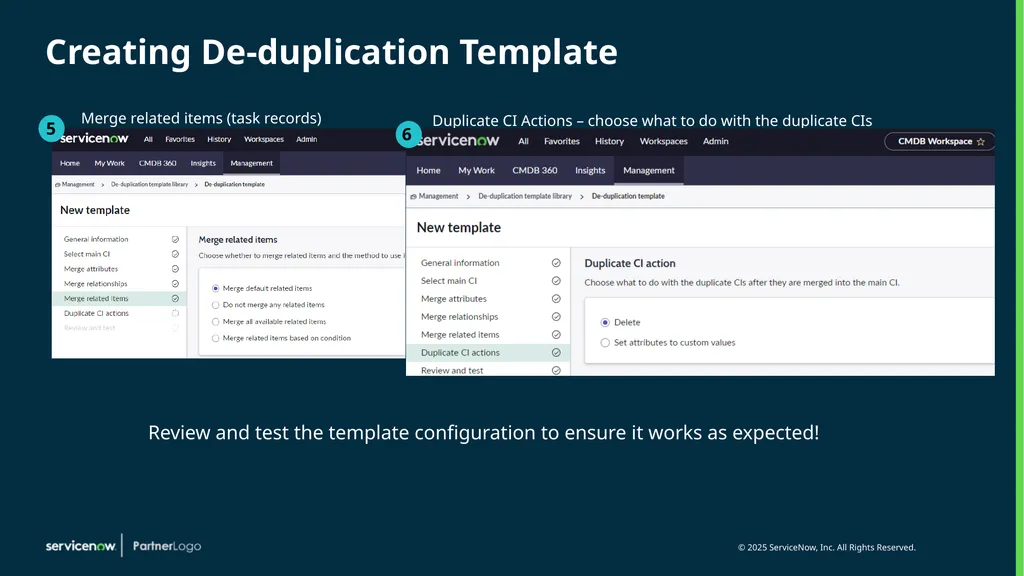Image resolution: width=1024 pixels, height=576 pixels.
Task: Click Management breadcrumb in left screenshot
Action: tap(78, 185)
